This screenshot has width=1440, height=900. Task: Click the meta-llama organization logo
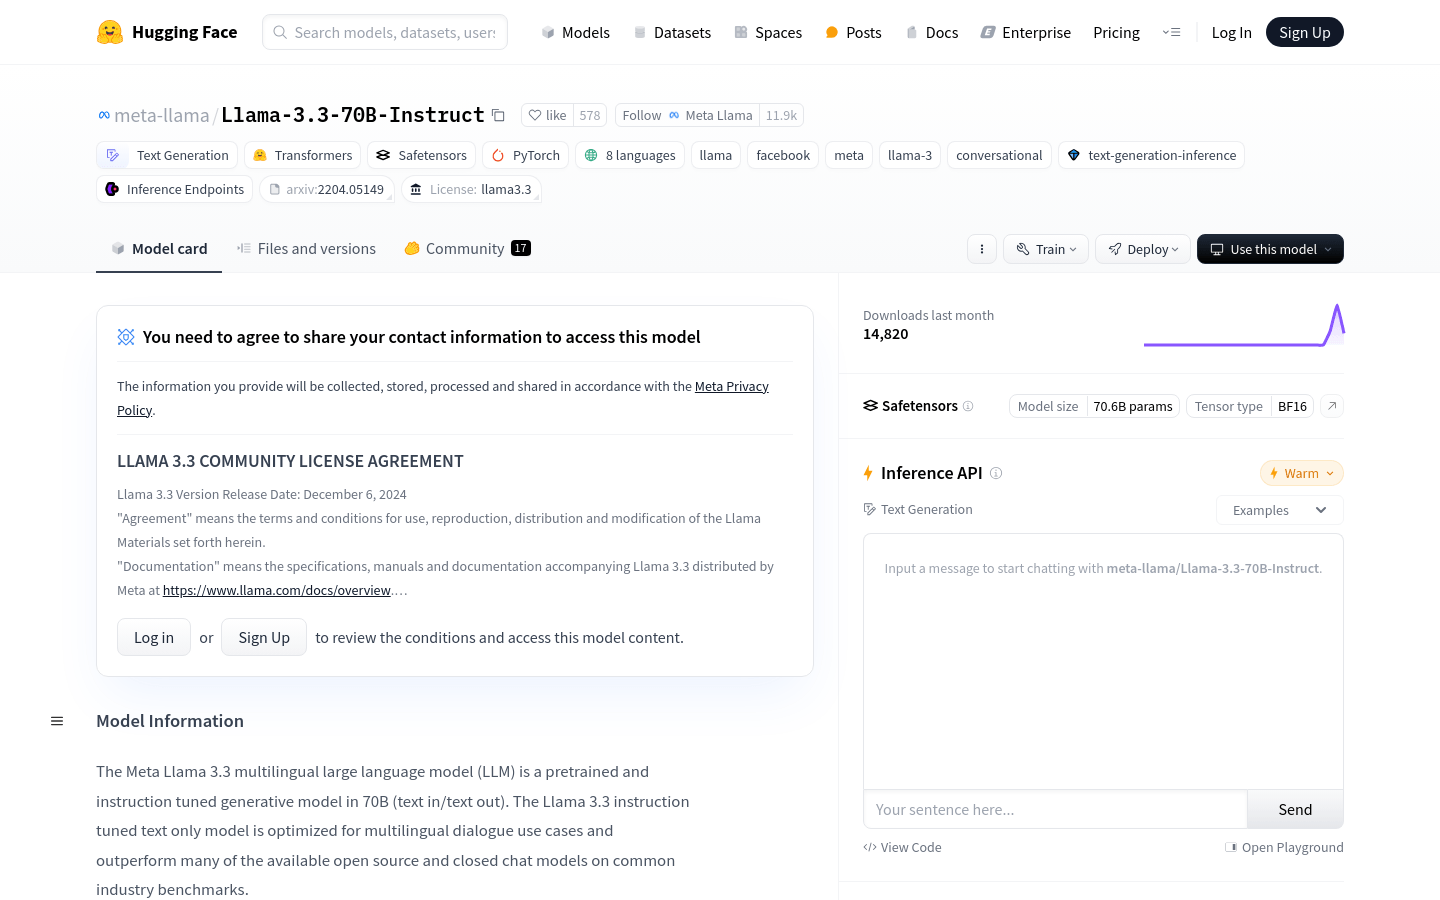coord(104,115)
